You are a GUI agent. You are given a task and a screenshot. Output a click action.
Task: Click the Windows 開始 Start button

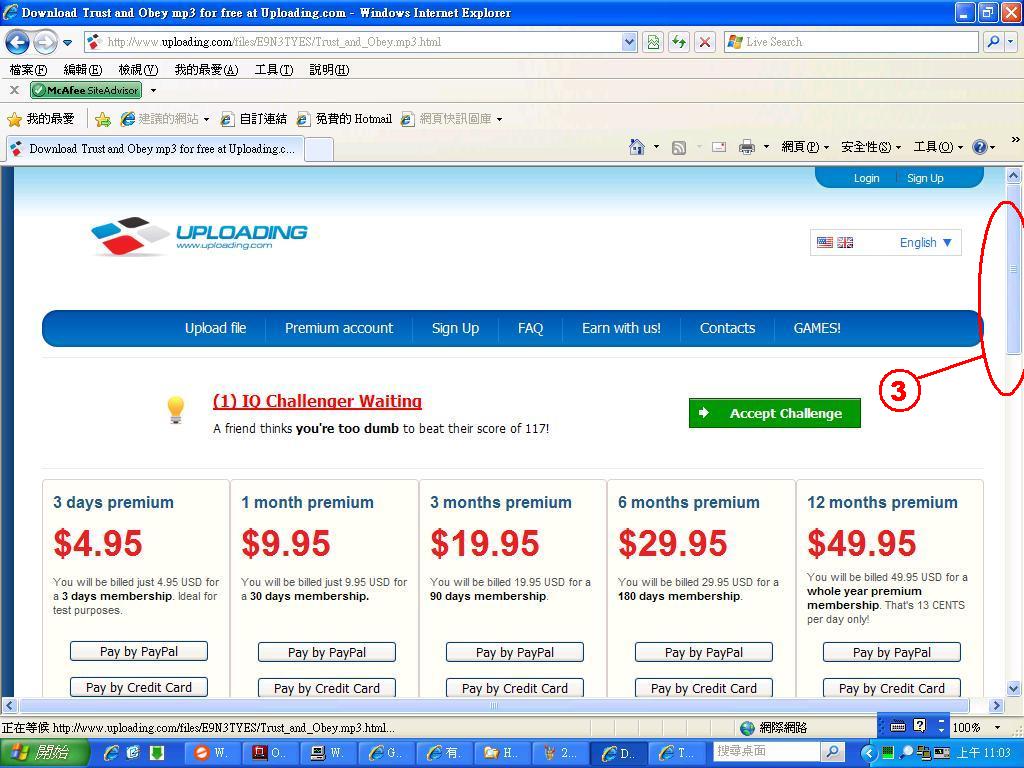tap(44, 753)
